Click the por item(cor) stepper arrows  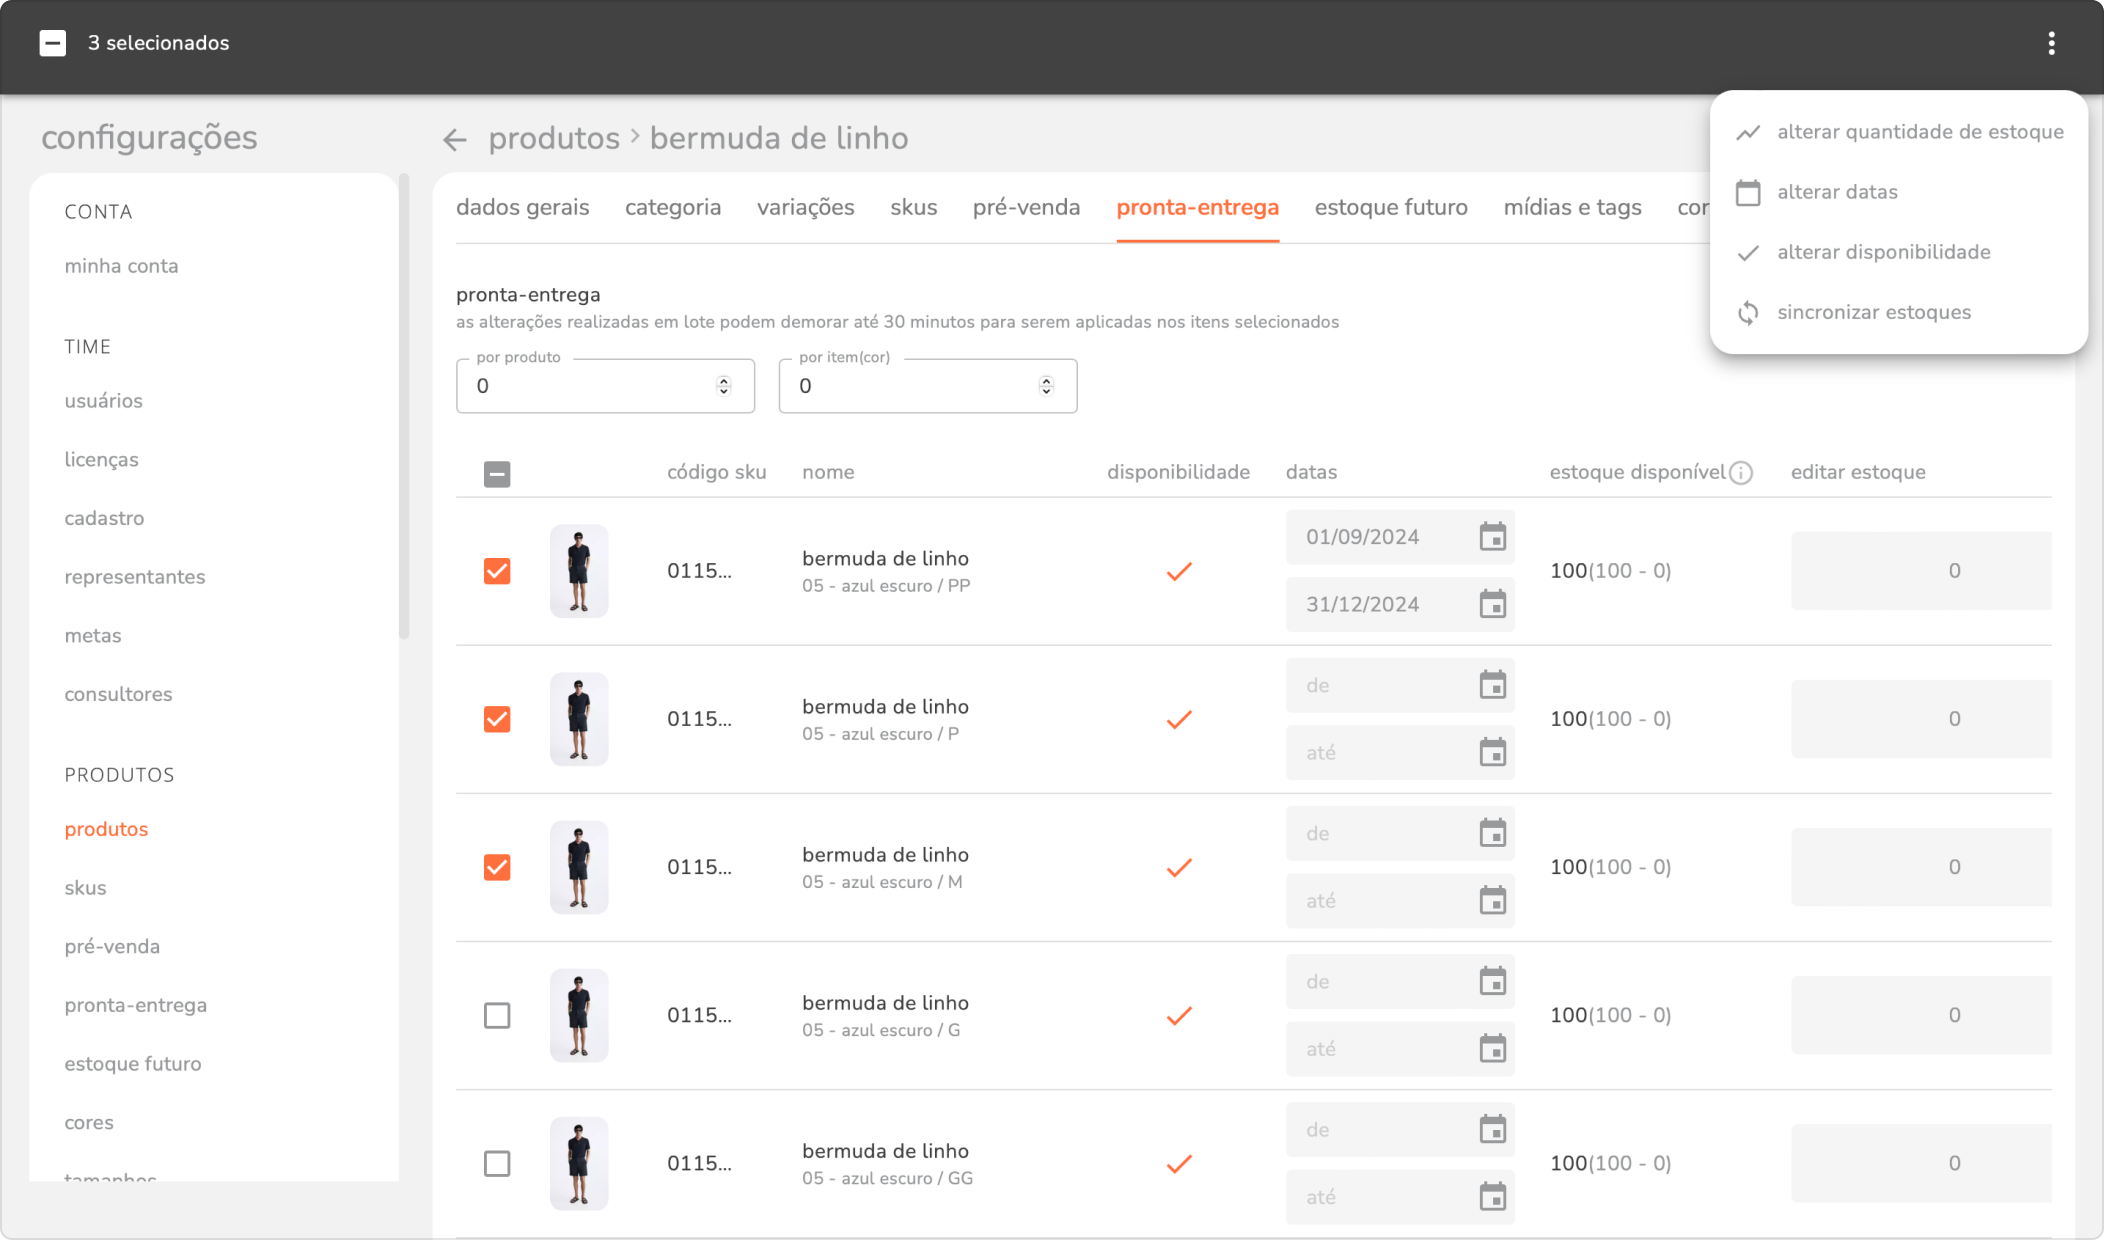click(1046, 386)
